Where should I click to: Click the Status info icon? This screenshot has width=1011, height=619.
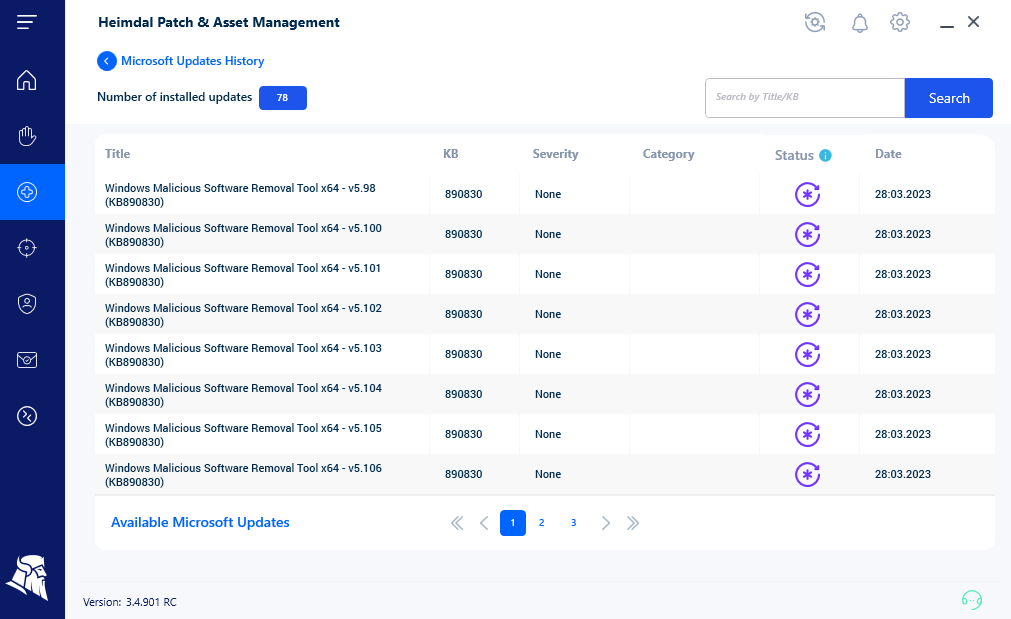[825, 155]
